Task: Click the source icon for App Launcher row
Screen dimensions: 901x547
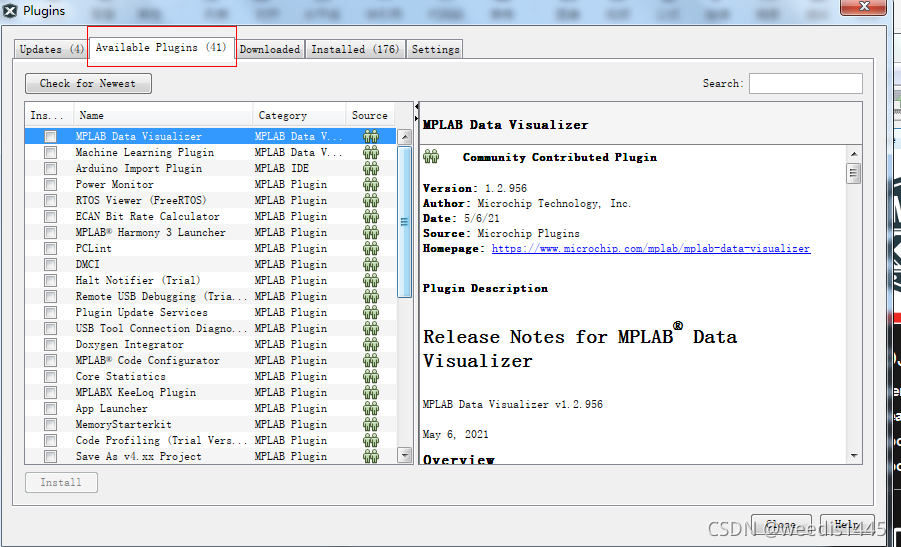Action: tap(371, 409)
